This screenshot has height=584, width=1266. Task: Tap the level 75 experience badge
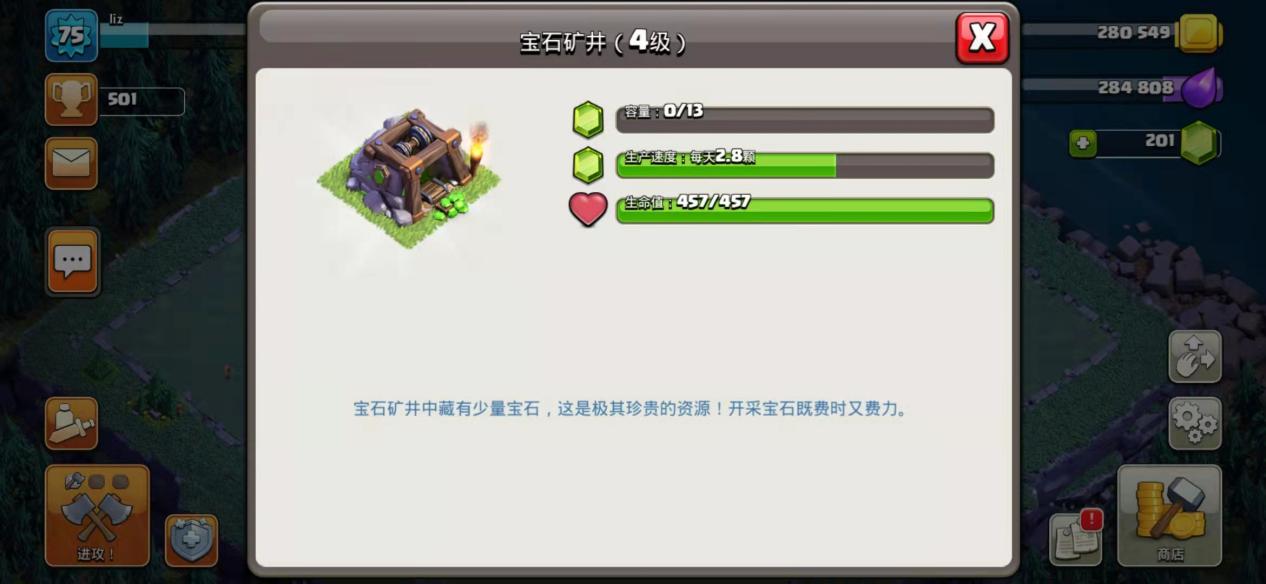71,35
